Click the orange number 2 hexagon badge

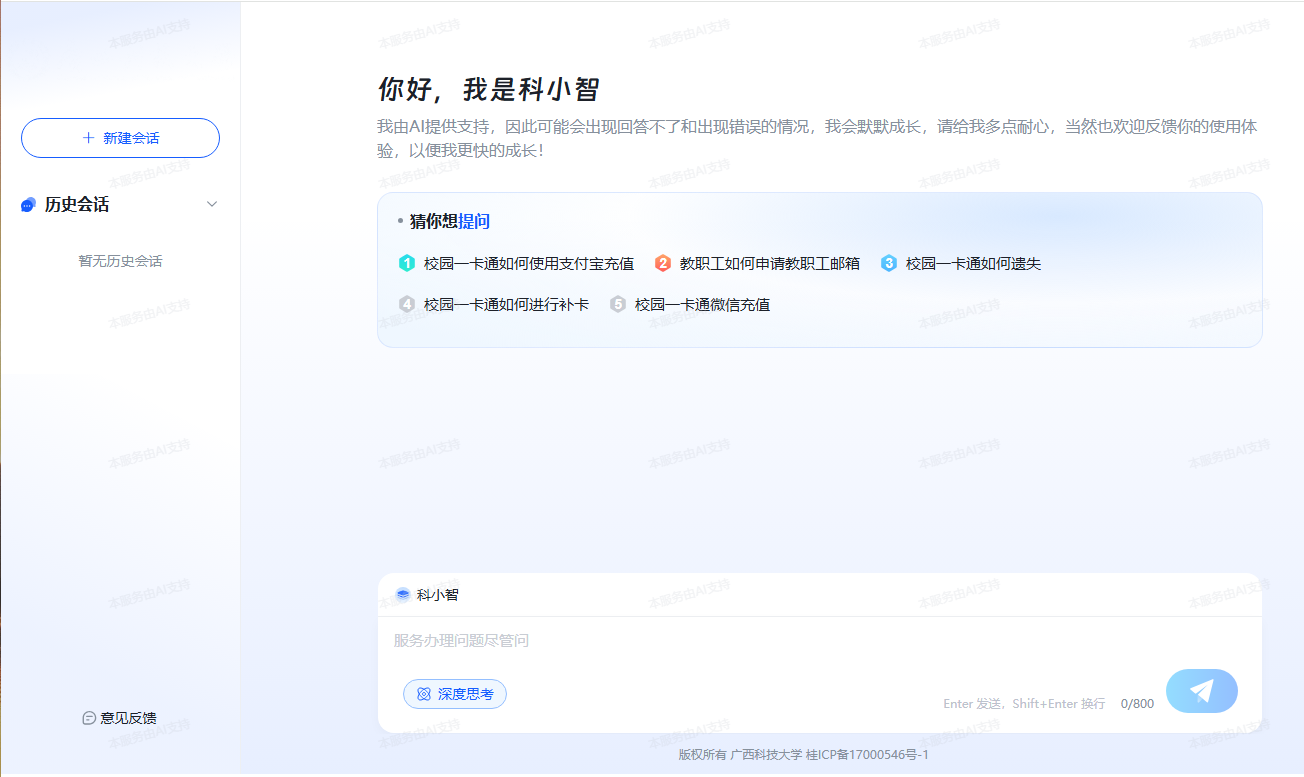click(x=663, y=263)
